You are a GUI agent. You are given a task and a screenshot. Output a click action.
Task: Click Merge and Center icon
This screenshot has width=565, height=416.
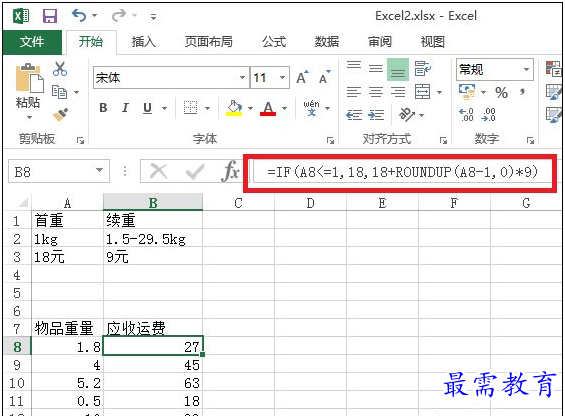coord(422,92)
